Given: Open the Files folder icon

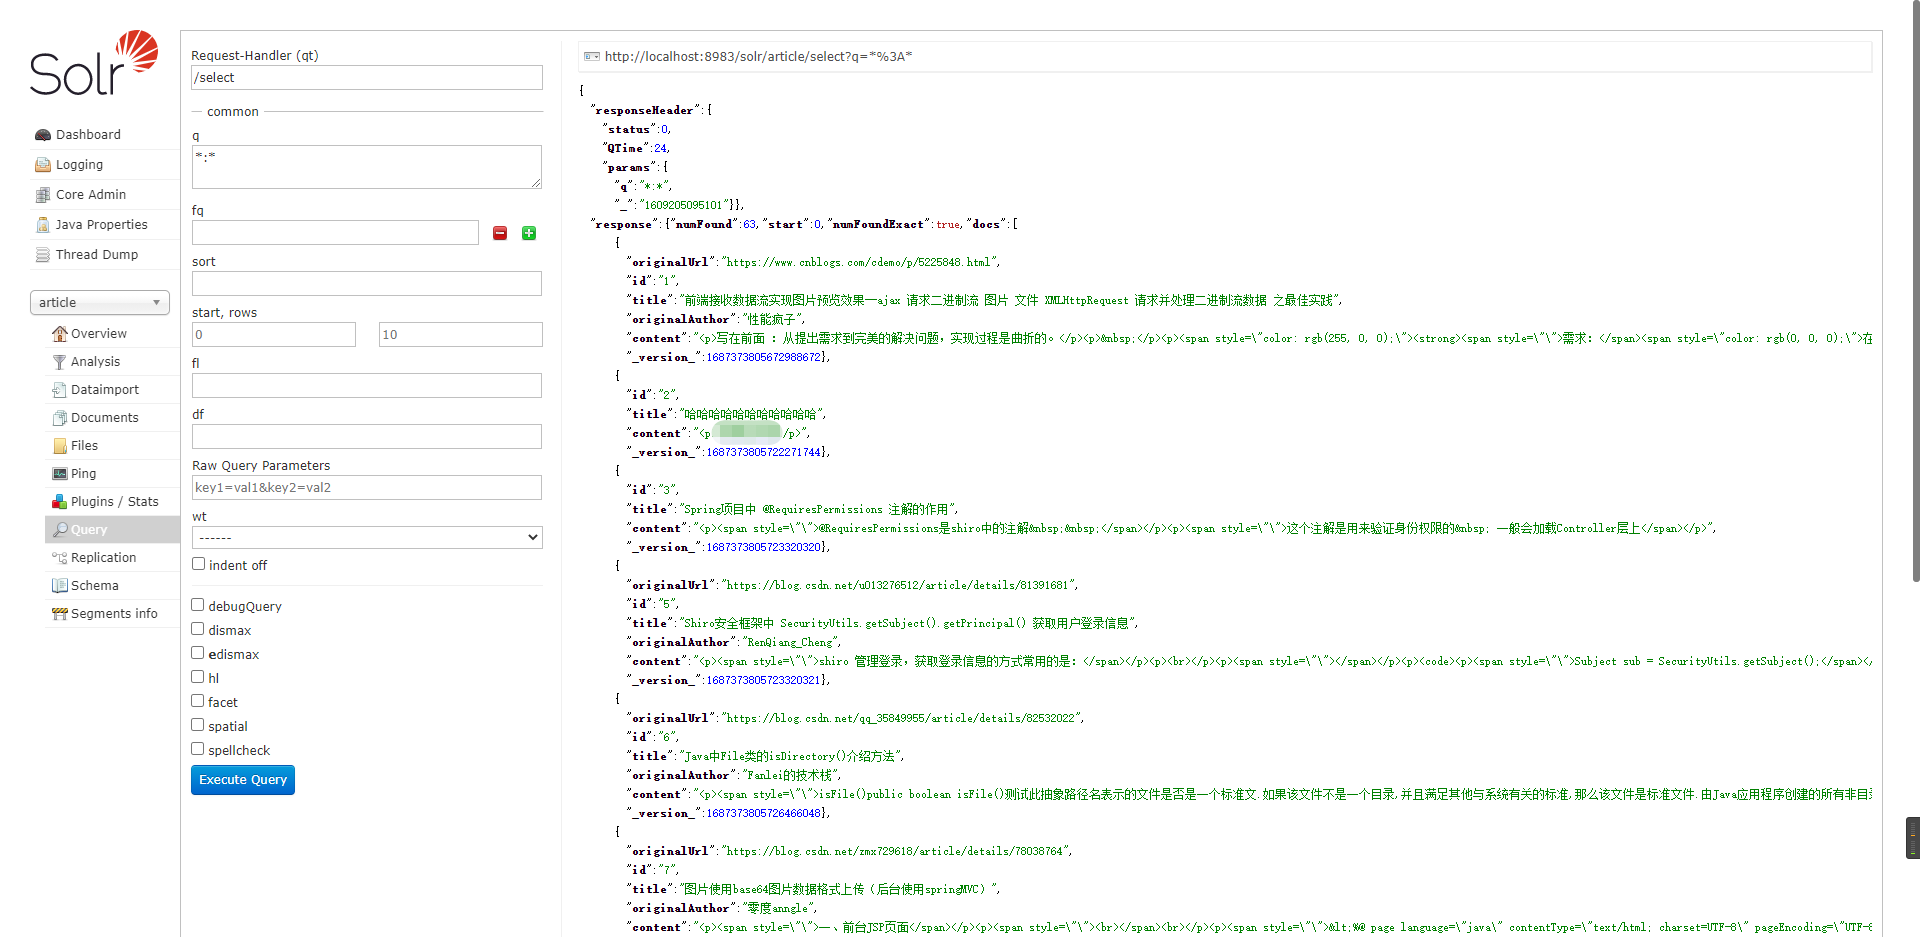Looking at the screenshot, I should coord(60,446).
